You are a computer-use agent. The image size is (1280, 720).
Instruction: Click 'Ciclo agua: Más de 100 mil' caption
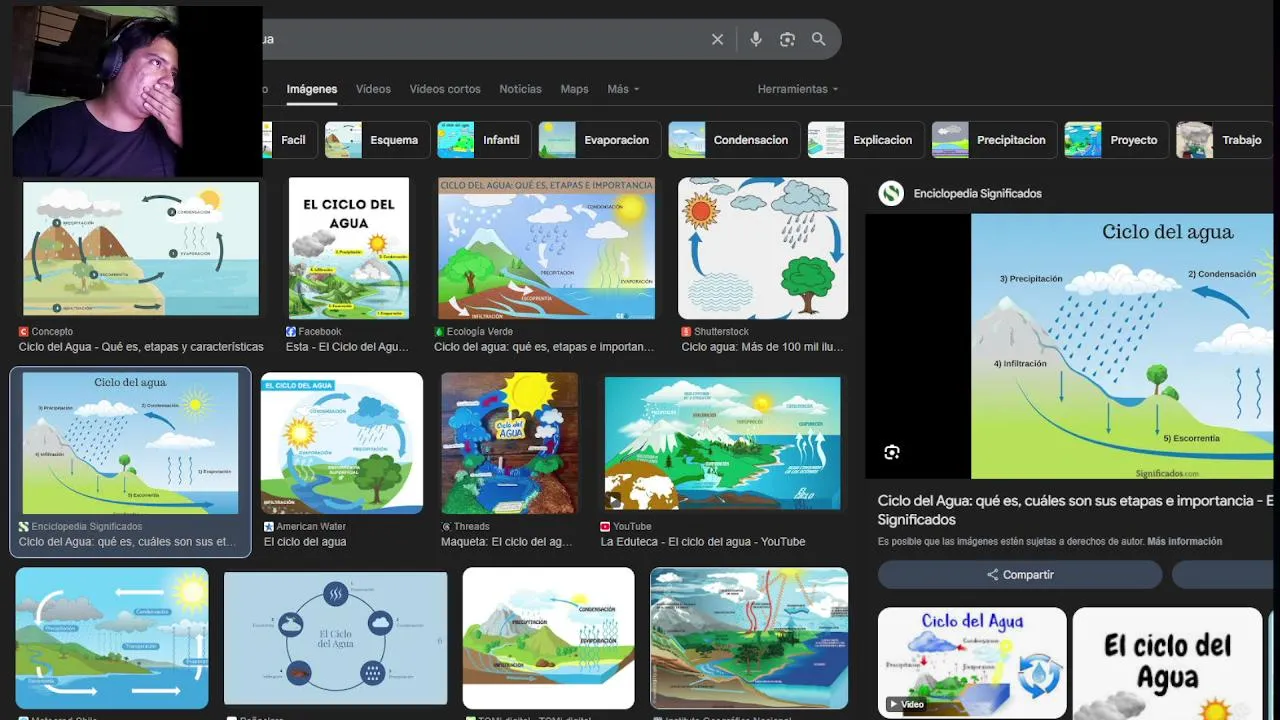click(x=762, y=347)
